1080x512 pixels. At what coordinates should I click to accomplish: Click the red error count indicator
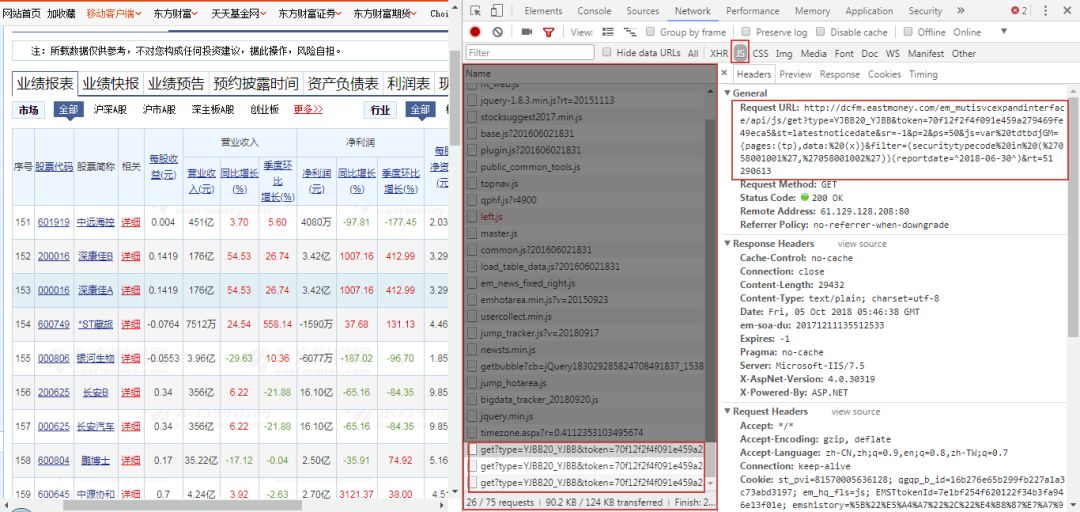pos(1019,11)
